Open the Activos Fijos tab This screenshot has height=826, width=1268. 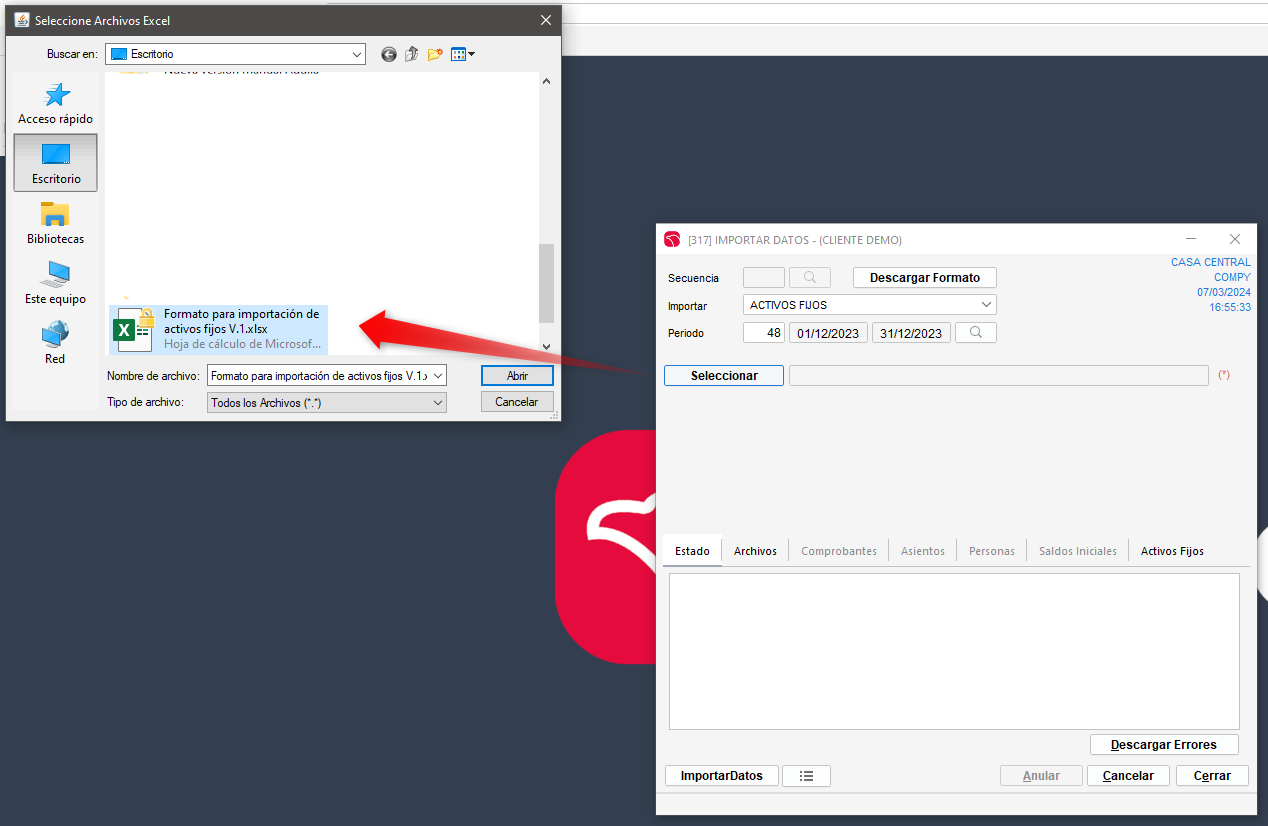tap(1172, 551)
